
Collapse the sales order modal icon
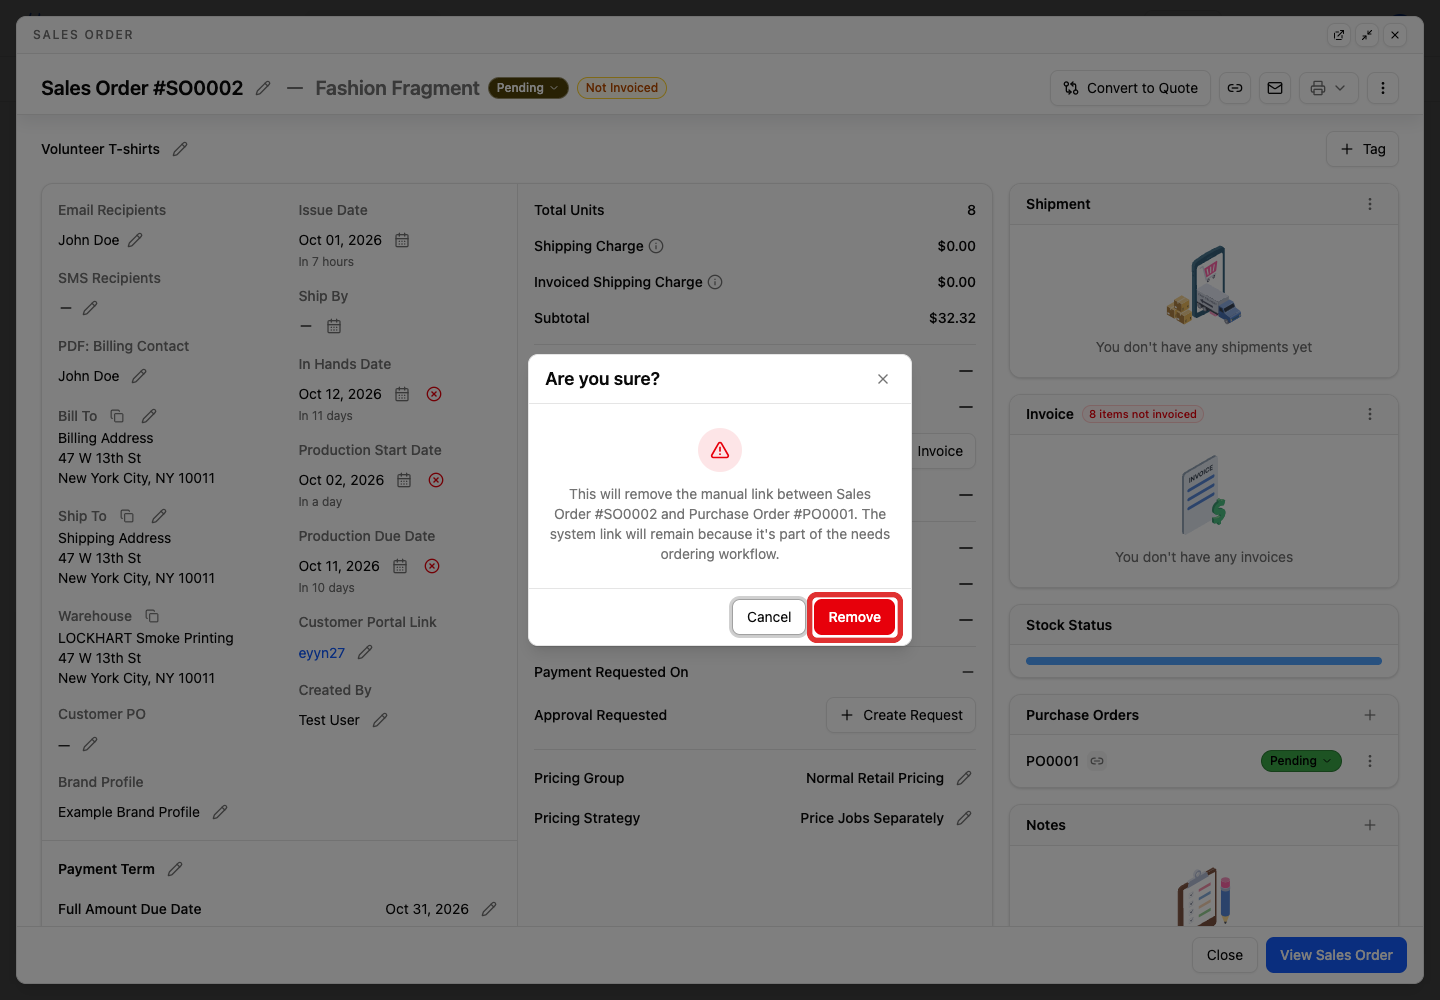pyautogui.click(x=1367, y=35)
